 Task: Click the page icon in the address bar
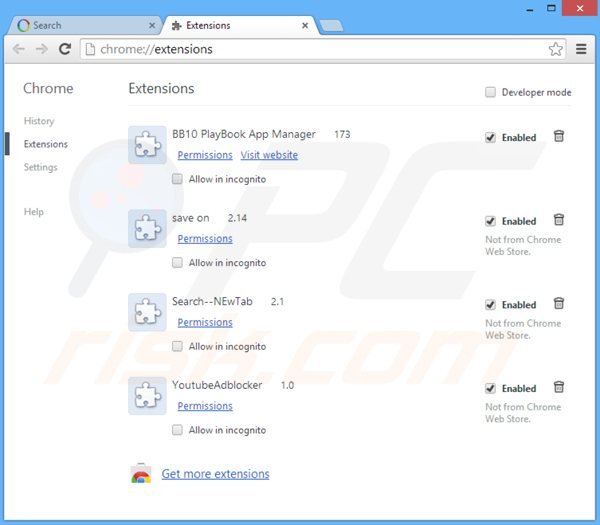[x=90, y=49]
